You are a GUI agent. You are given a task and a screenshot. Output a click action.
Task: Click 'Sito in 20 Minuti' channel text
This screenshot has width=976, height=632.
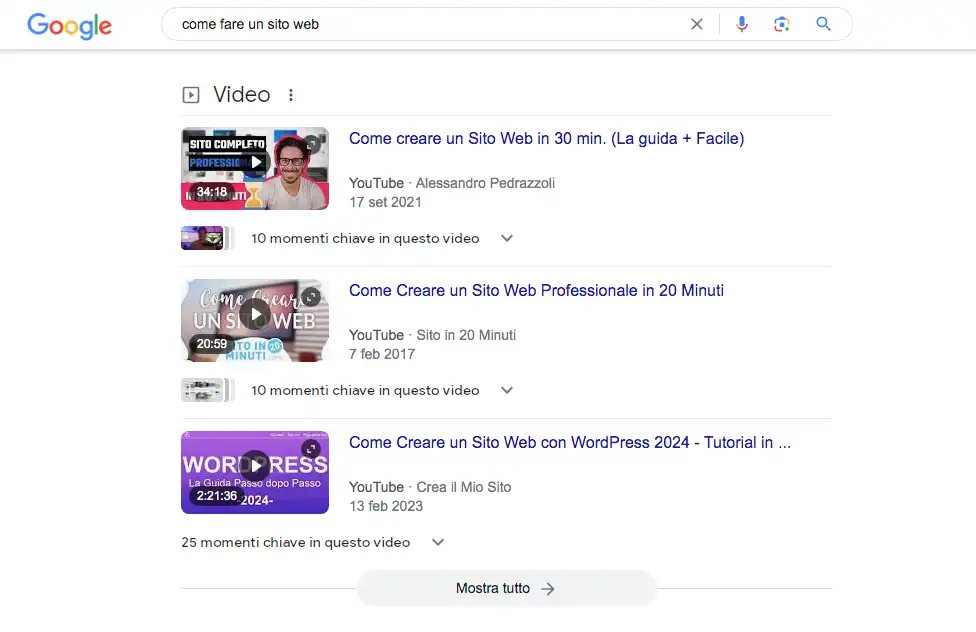466,335
